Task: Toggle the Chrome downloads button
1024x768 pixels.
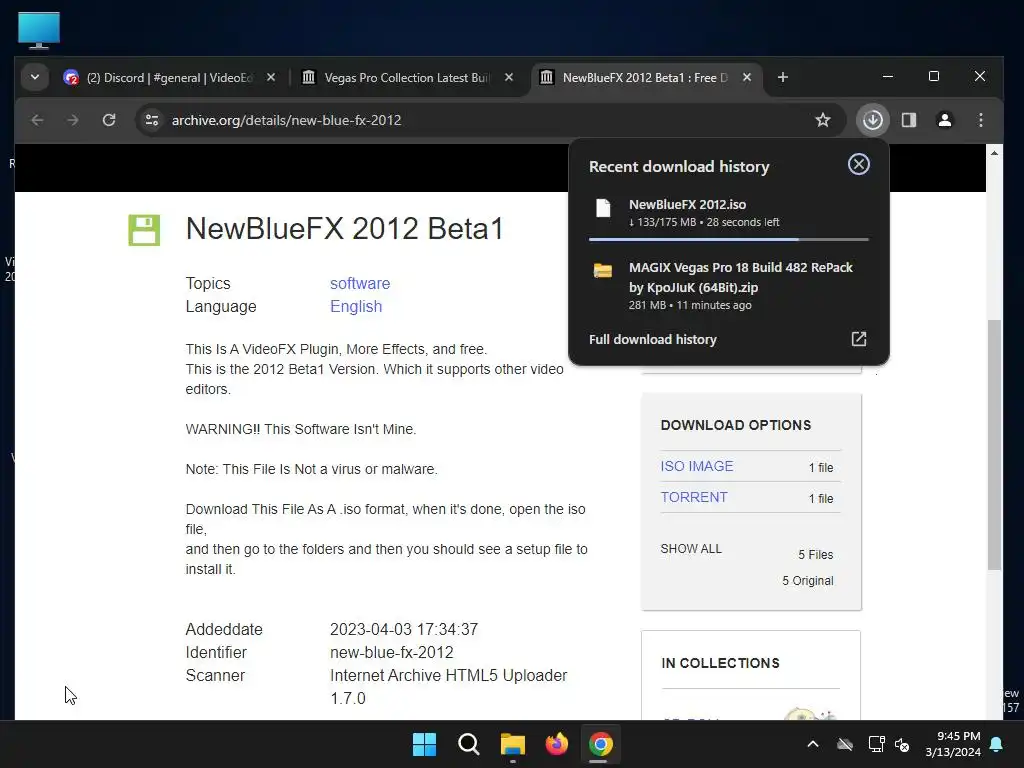Action: click(x=872, y=120)
